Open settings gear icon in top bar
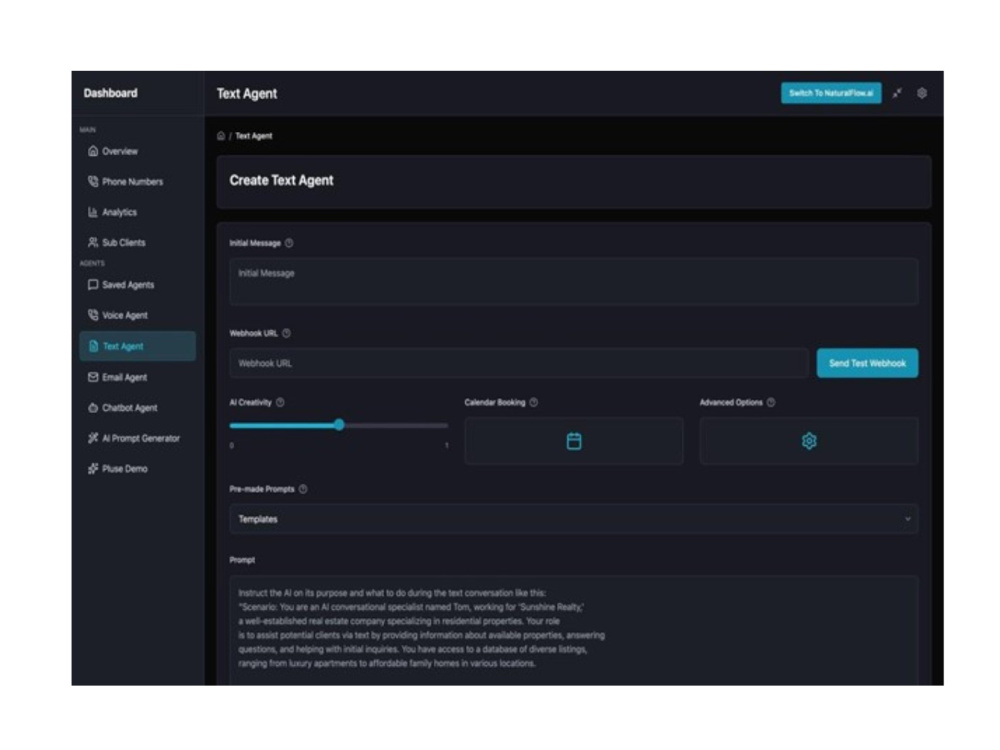The height and width of the screenshot is (750, 1000). [x=922, y=93]
